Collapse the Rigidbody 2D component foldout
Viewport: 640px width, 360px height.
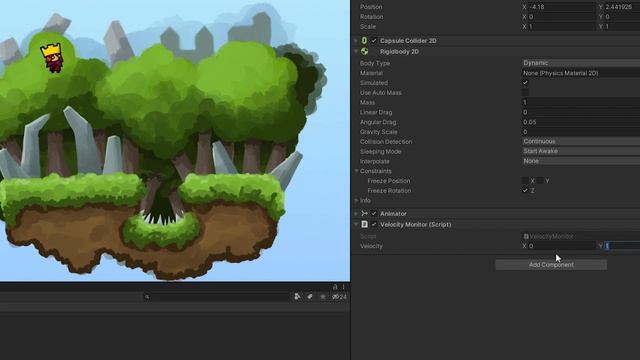tap(356, 51)
